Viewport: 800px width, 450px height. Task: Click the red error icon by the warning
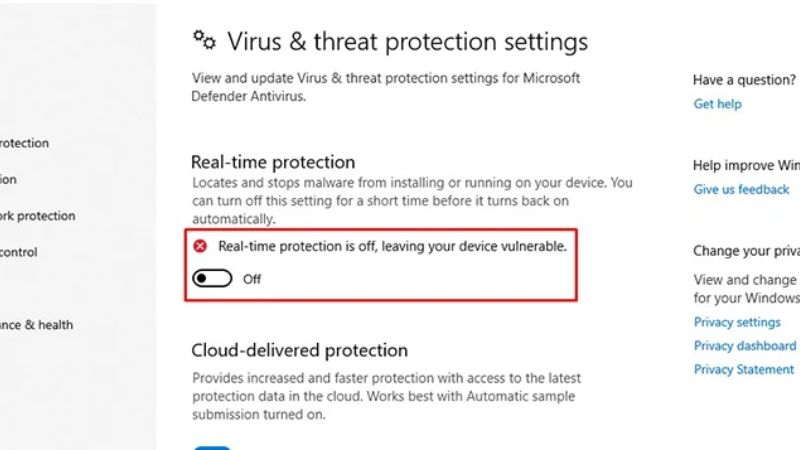pos(200,245)
